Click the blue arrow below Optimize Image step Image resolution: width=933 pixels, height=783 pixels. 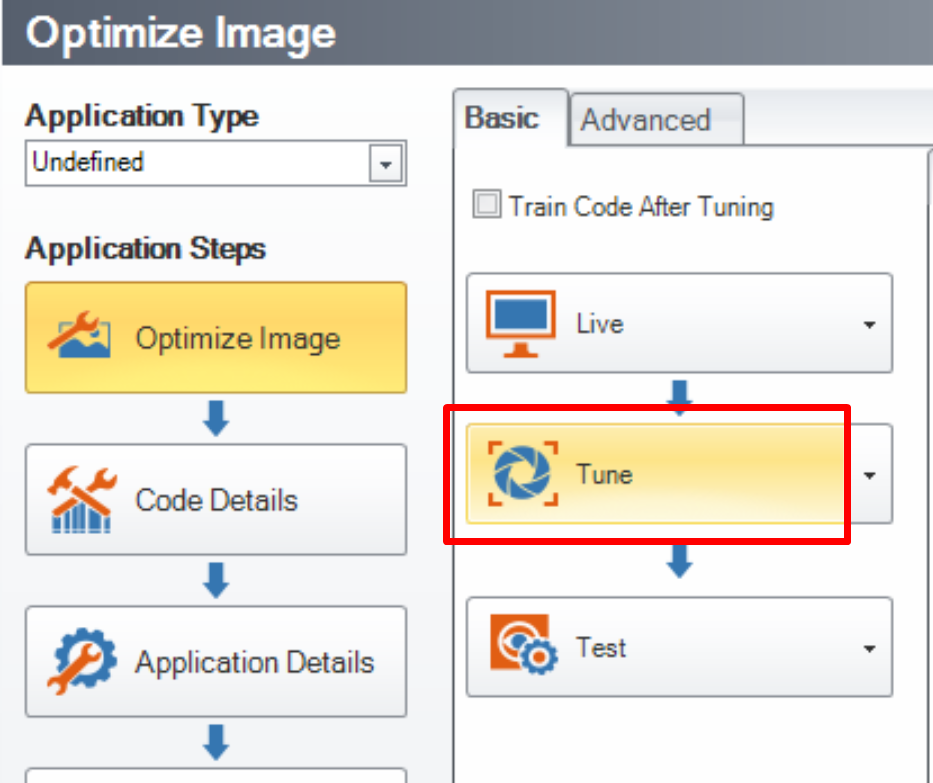[x=216, y=418]
